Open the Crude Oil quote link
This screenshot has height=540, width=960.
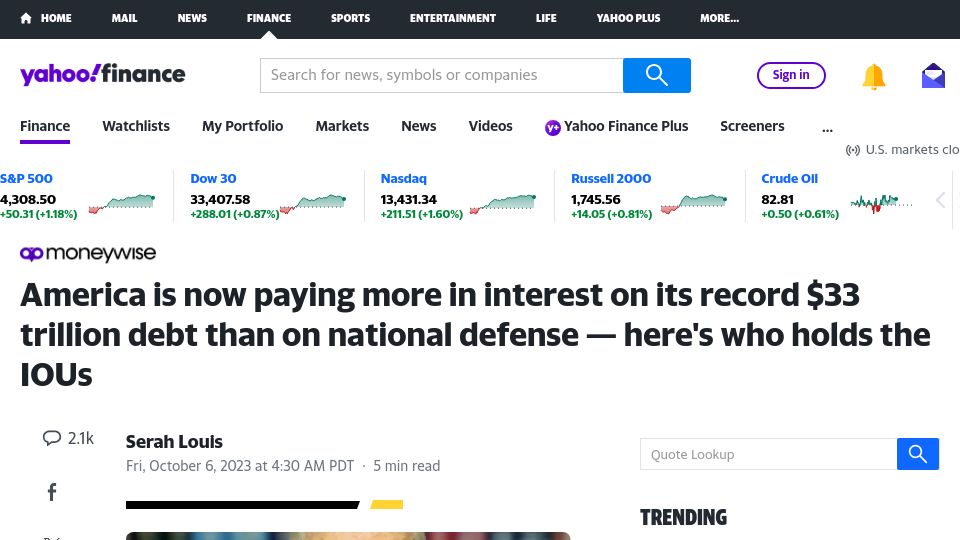[789, 179]
